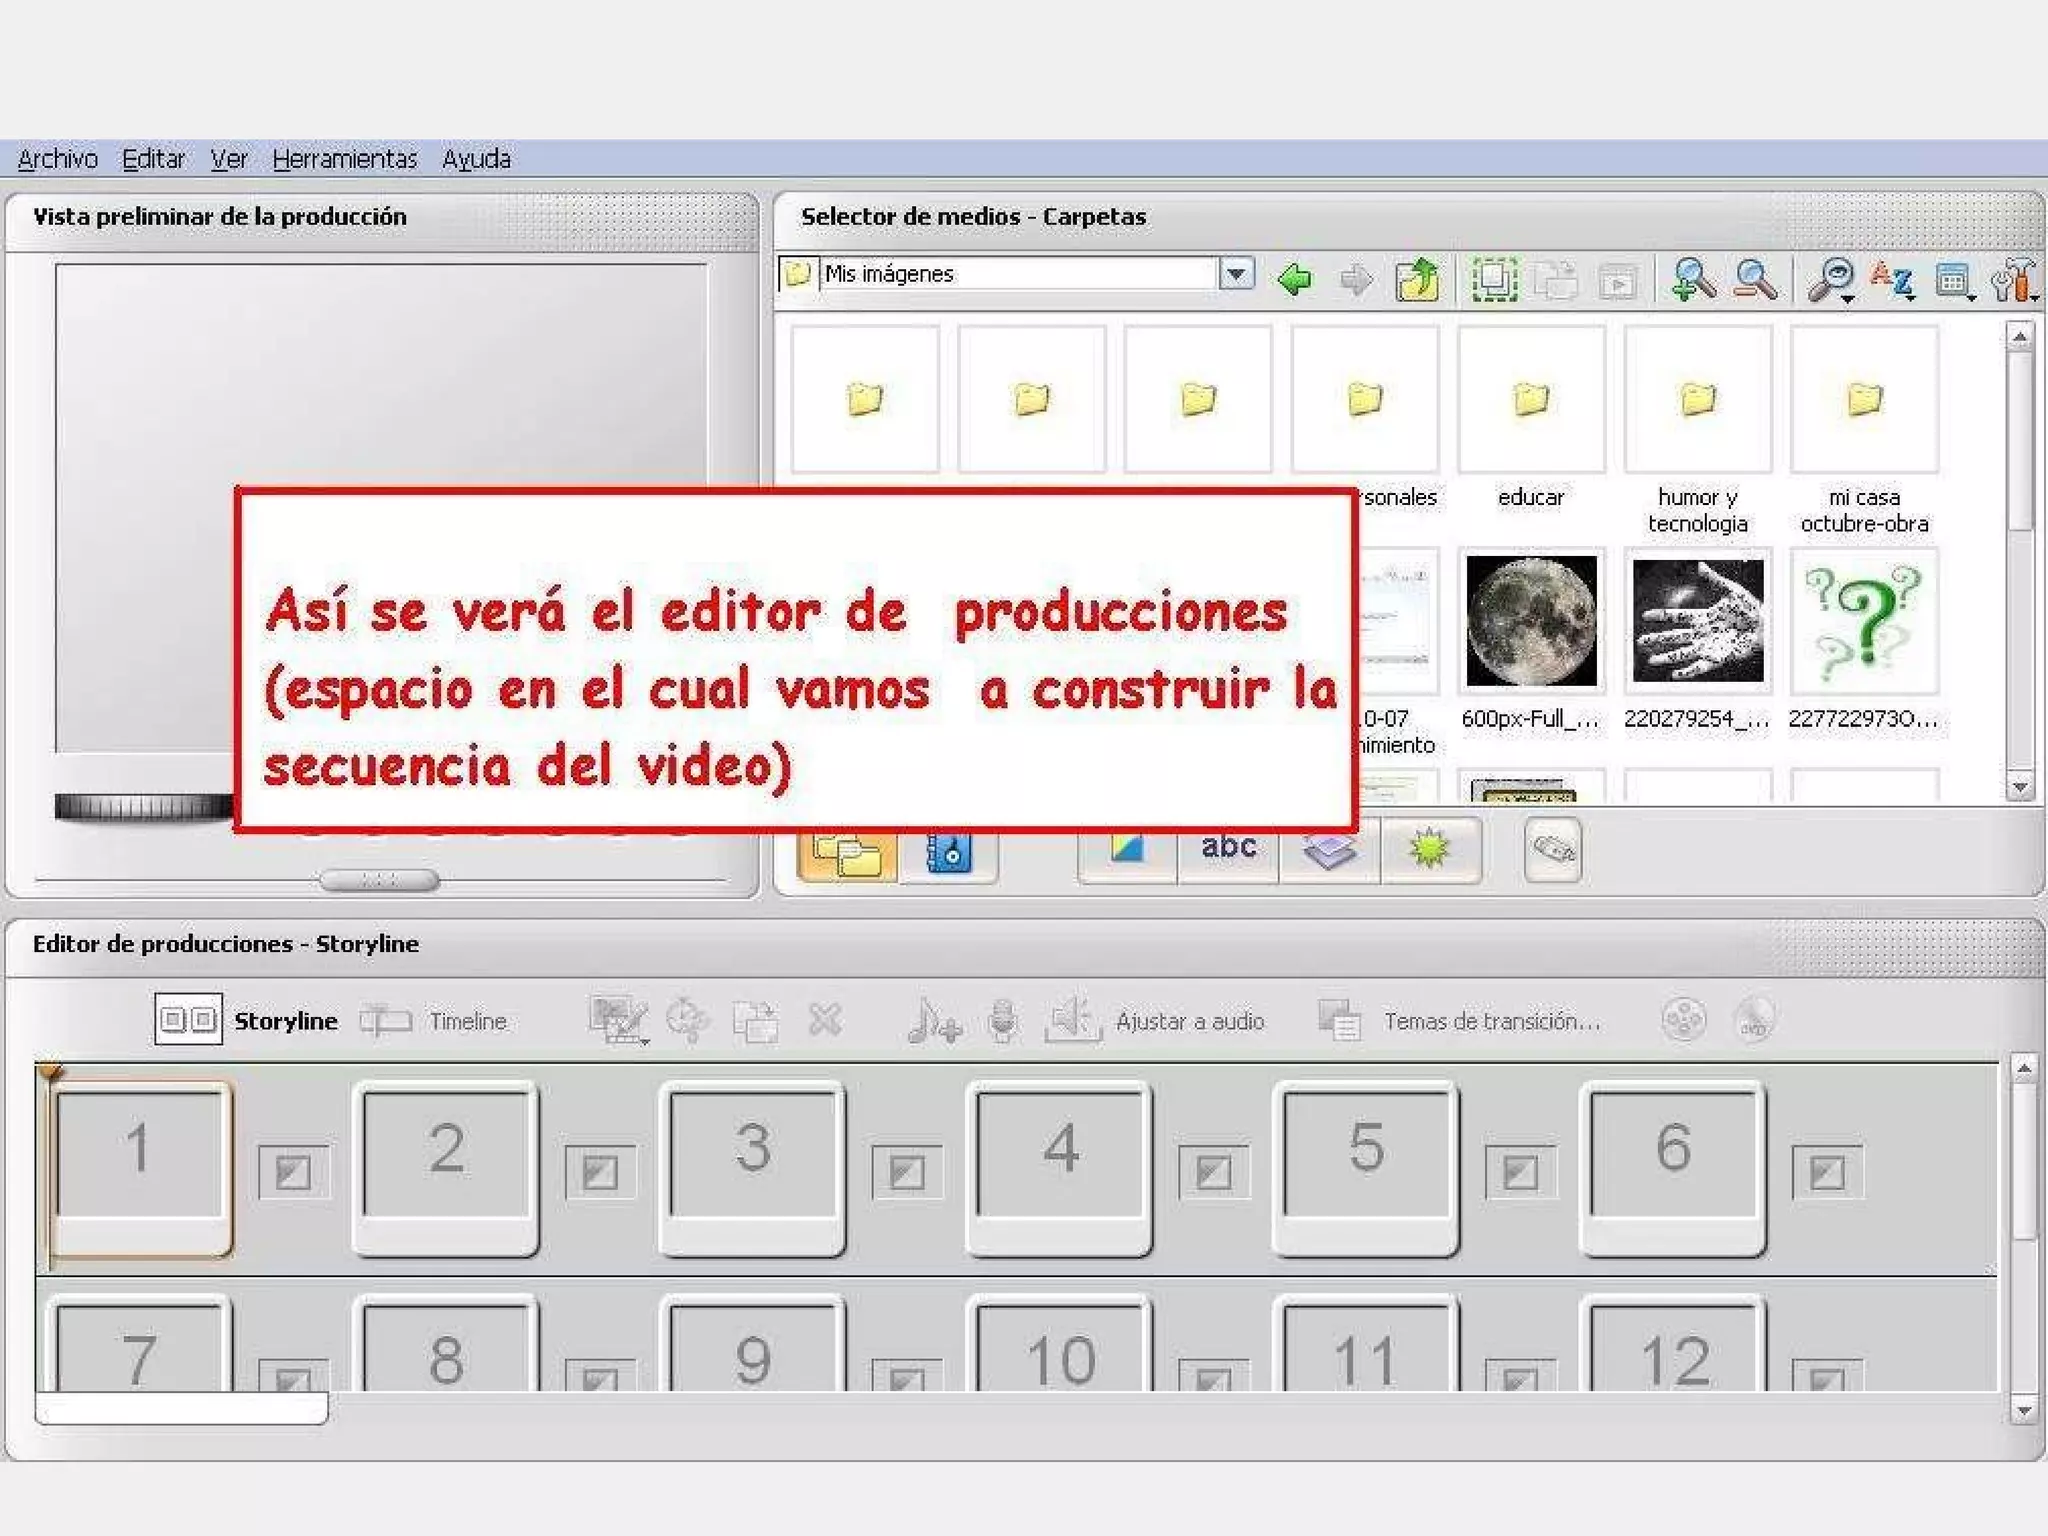The height and width of the screenshot is (1536, 2048).
Task: Open the tools settings dropdown
Action: [2015, 281]
